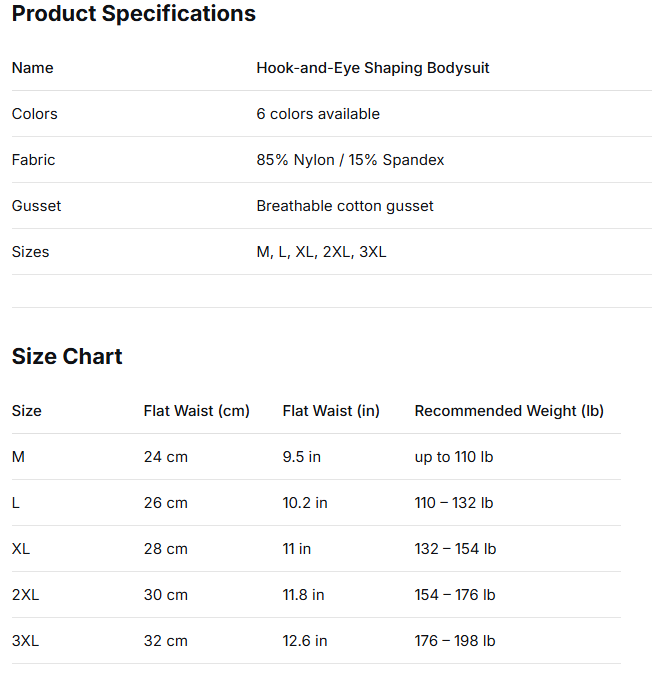This screenshot has height=677, width=652.
Task: Select the 3XL row in the size chart
Action: (x=25, y=641)
